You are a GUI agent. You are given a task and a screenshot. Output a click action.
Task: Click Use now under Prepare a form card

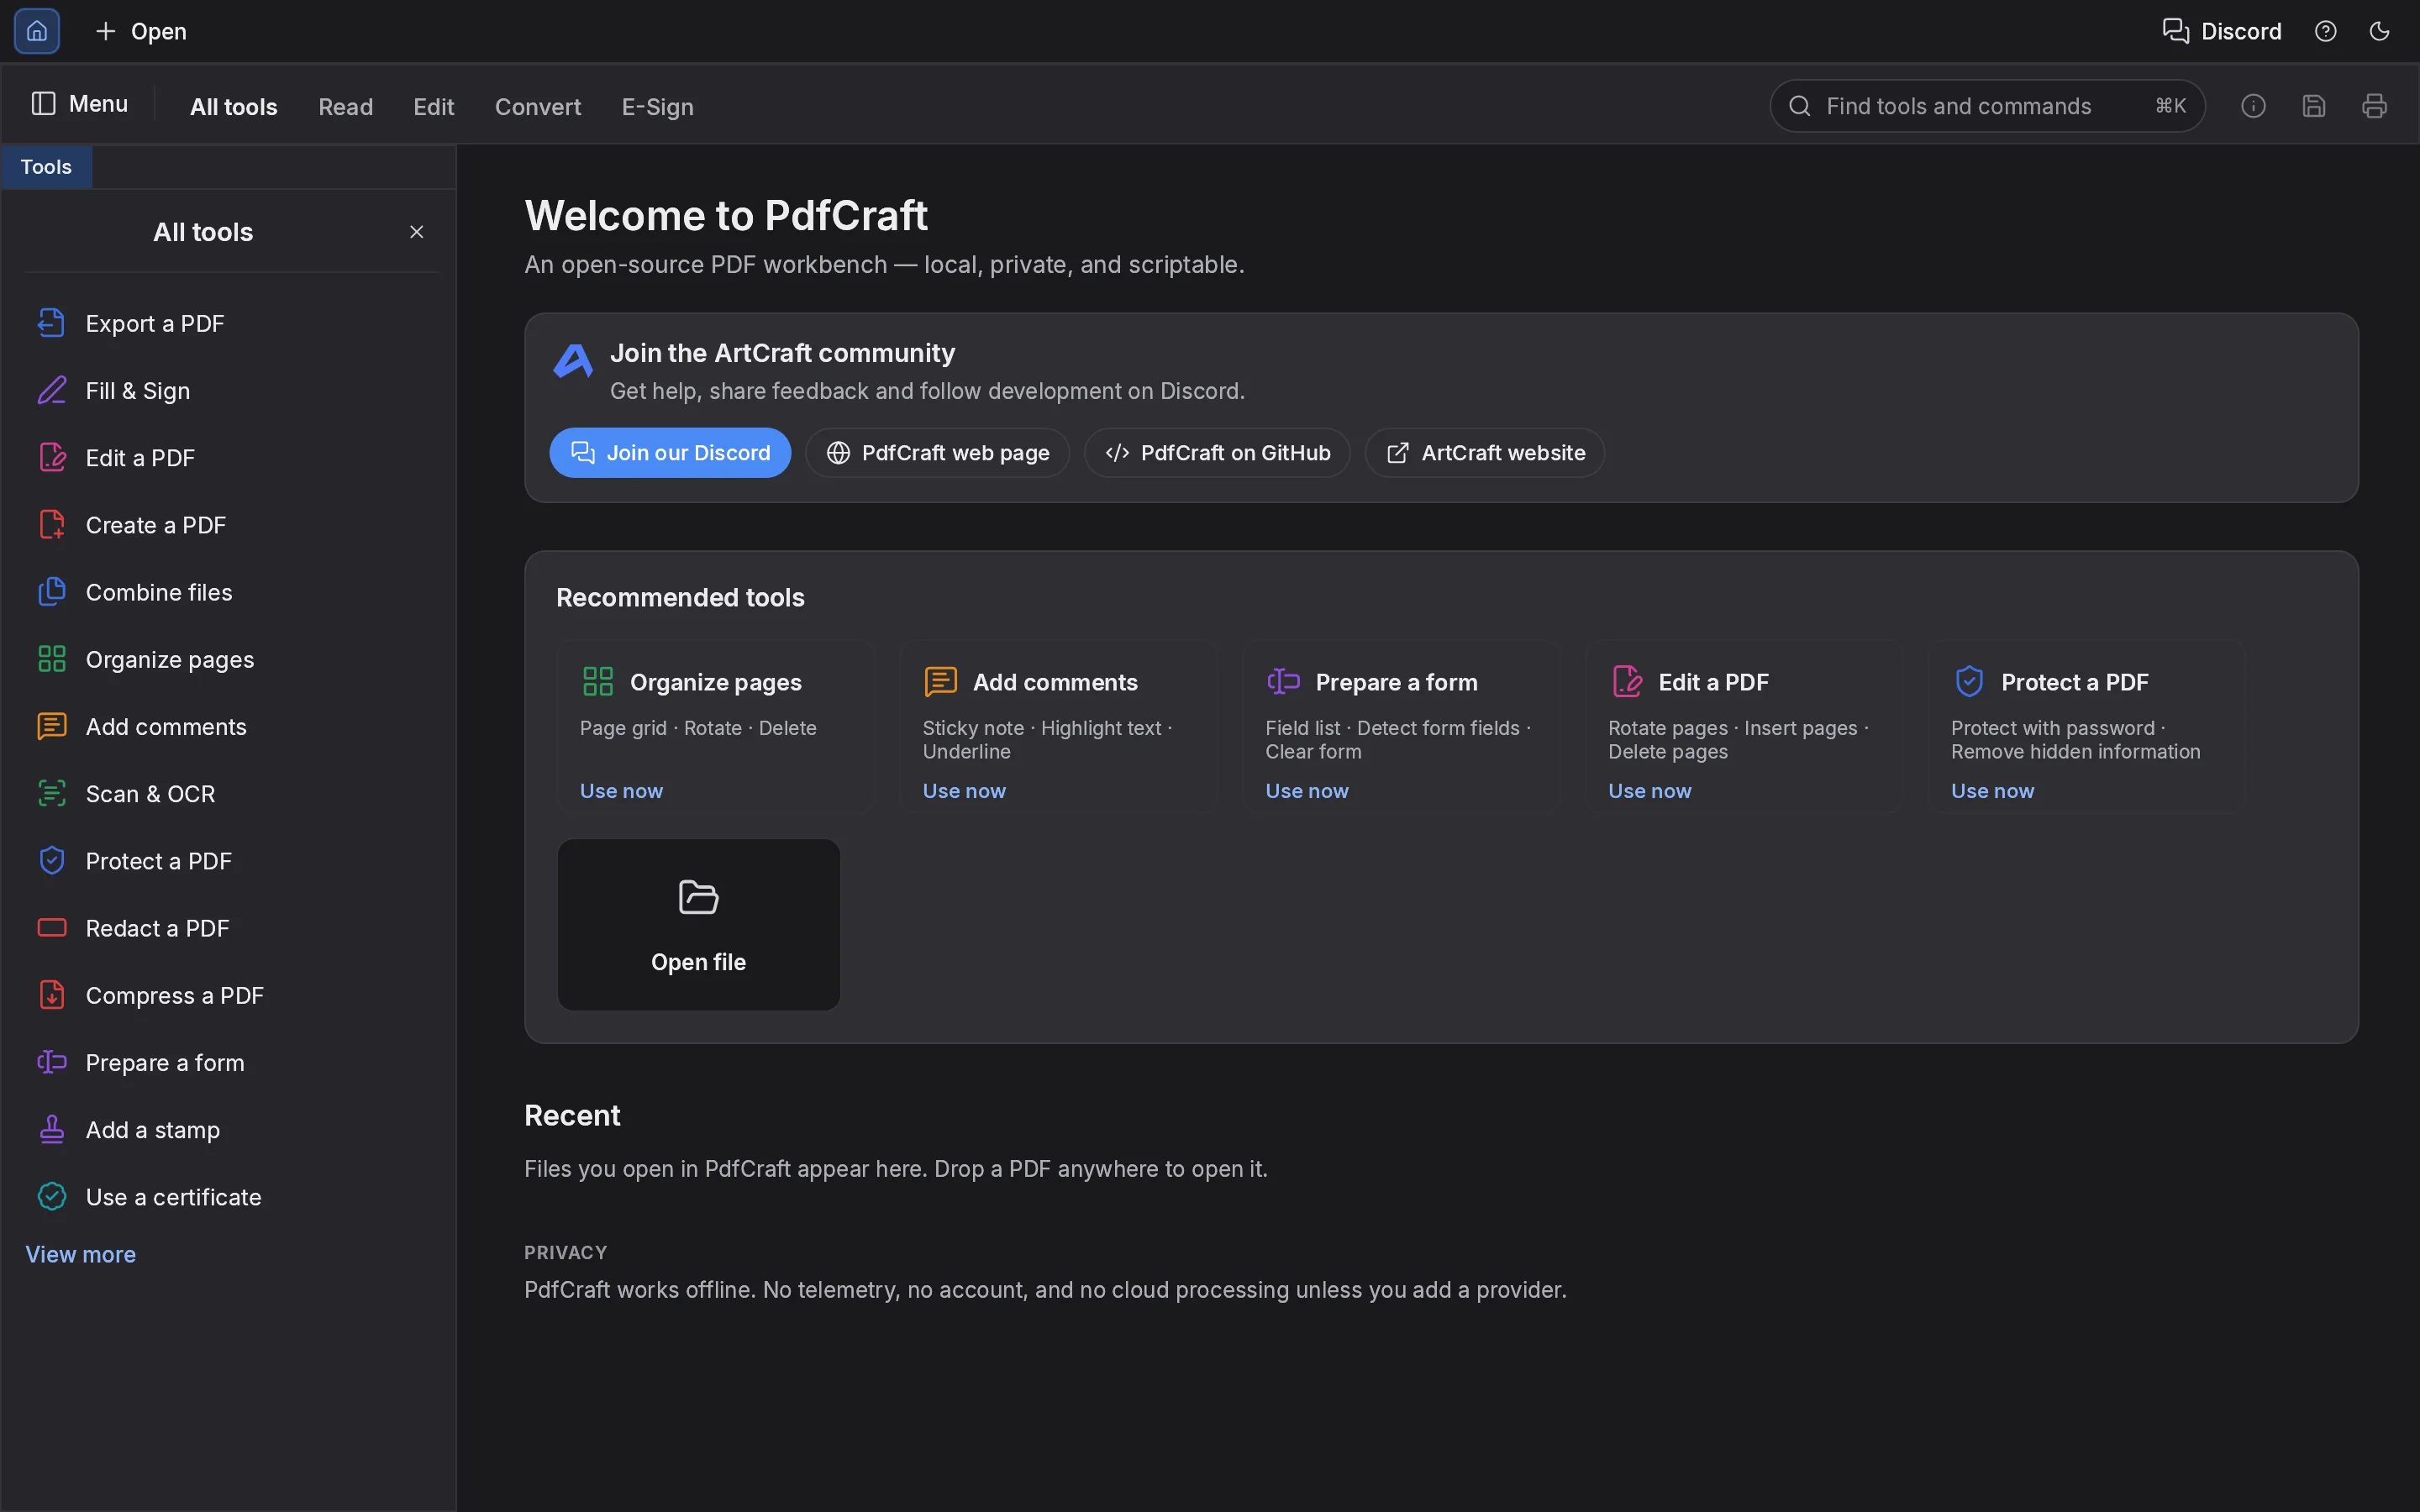tap(1307, 791)
